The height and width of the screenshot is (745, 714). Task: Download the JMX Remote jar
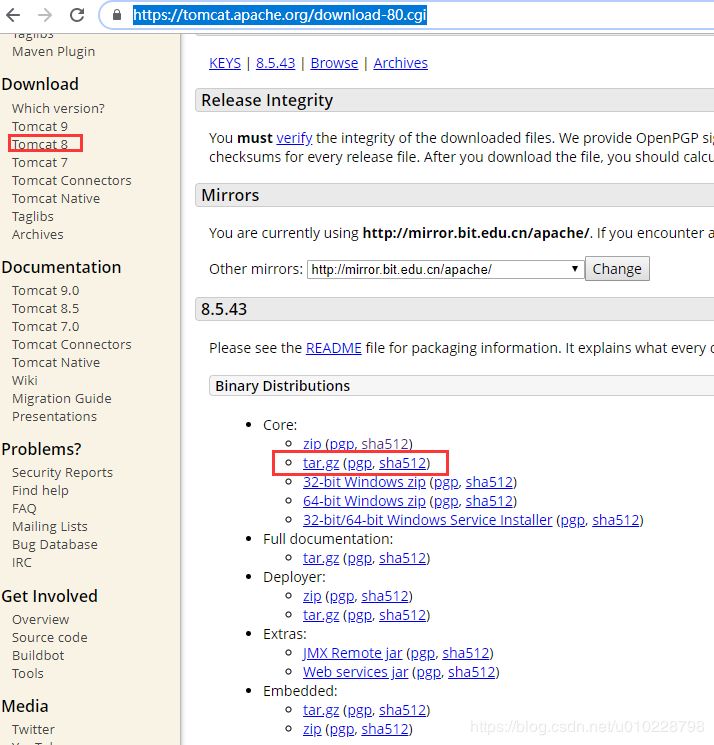(x=352, y=653)
